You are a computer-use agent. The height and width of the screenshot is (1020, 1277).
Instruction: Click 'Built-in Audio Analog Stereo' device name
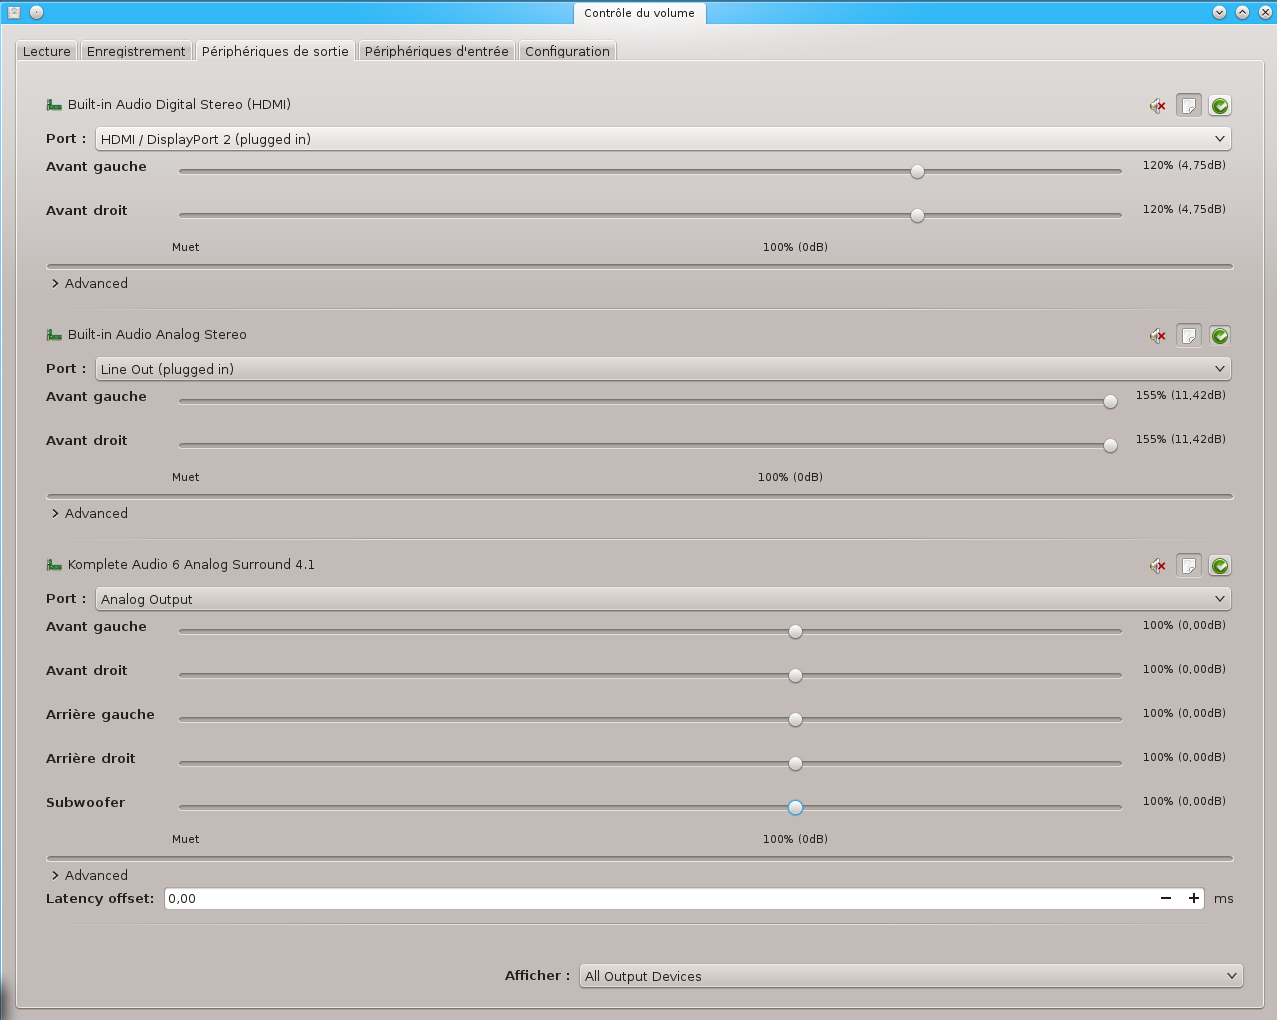pos(157,334)
